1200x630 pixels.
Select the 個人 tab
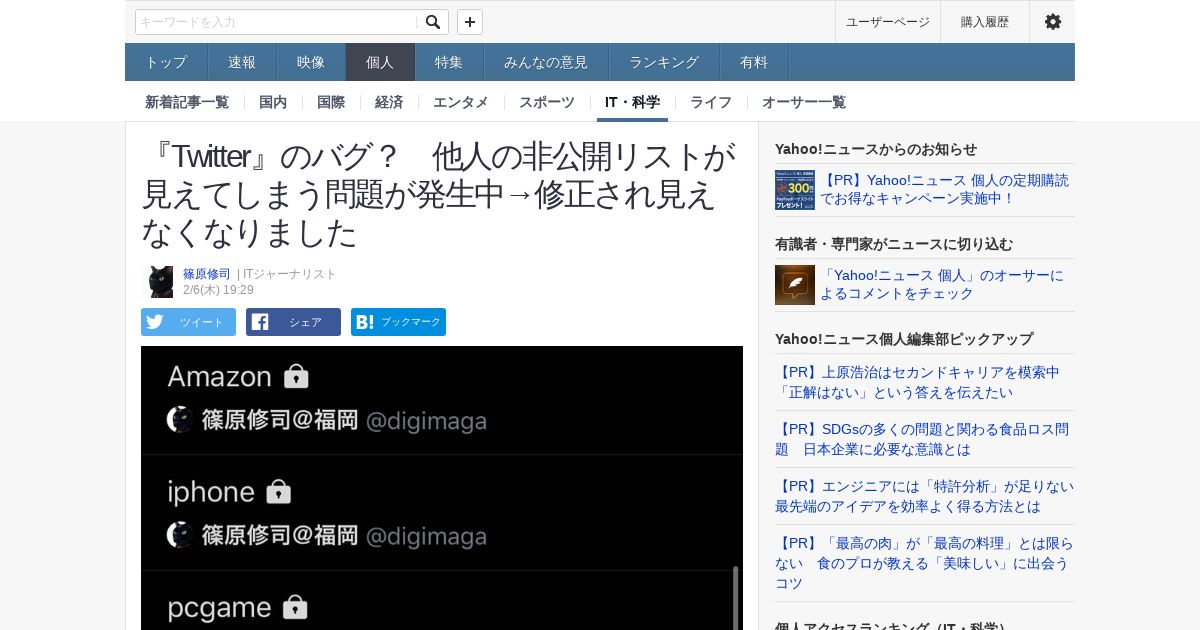click(380, 62)
